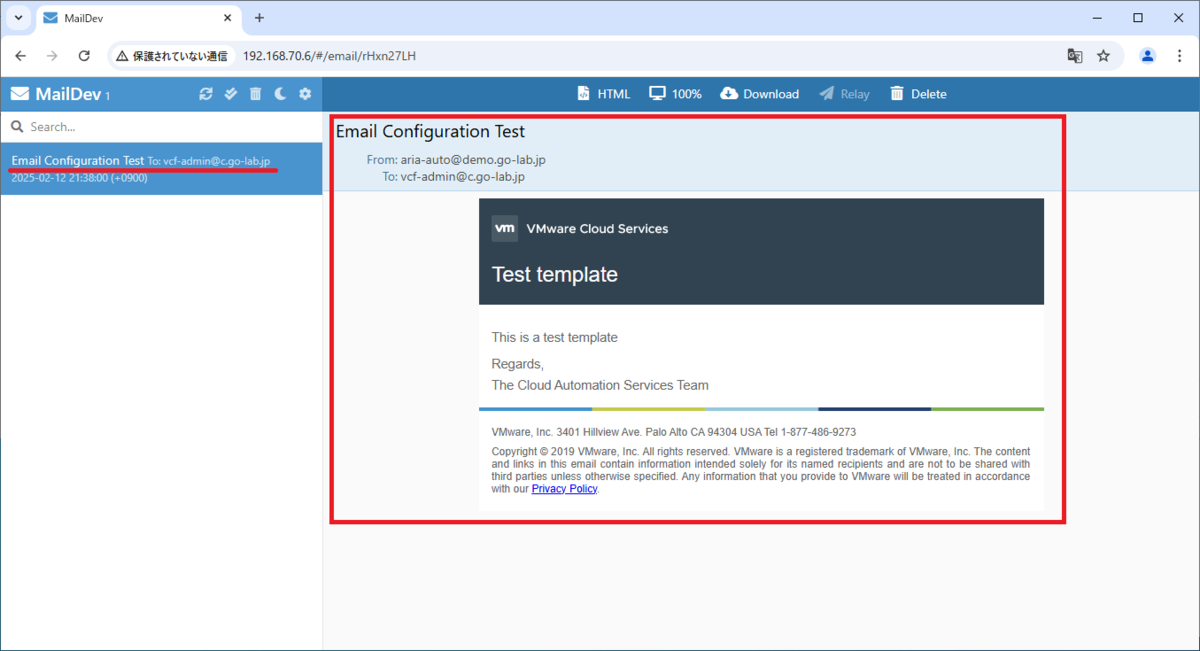
Task: Delete all emails with trash icon in sidebar header
Action: click(255, 94)
